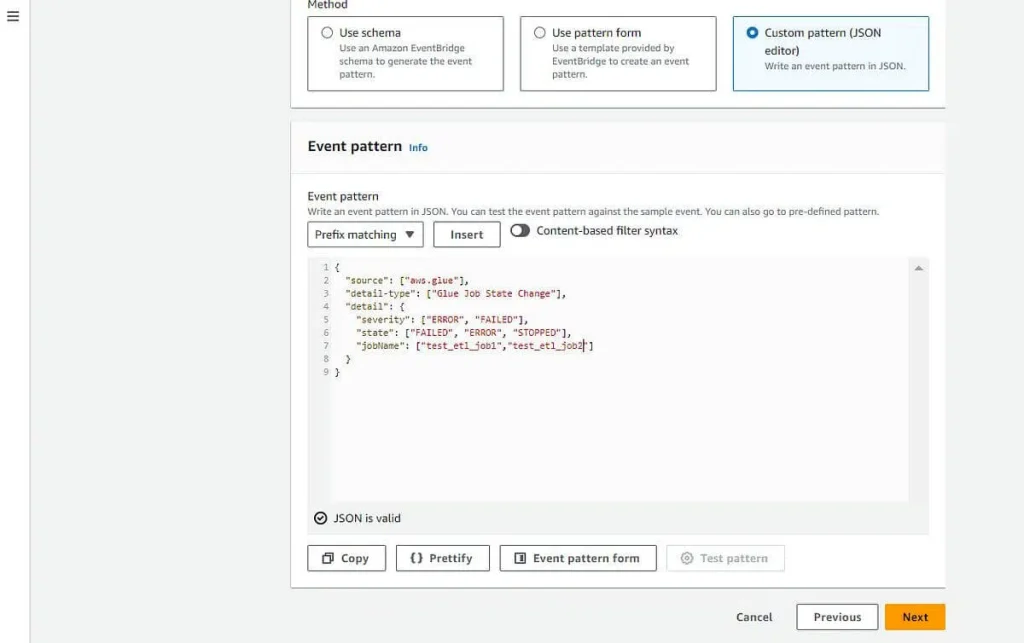Click the Test pattern gear icon
The image size is (1024, 643).
click(686, 558)
